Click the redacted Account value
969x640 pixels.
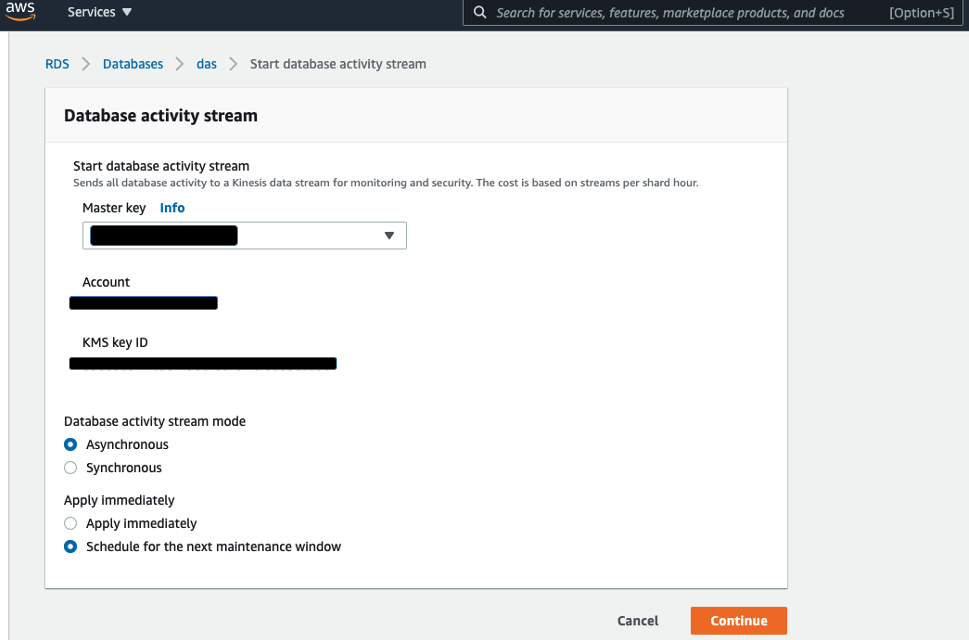[143, 303]
